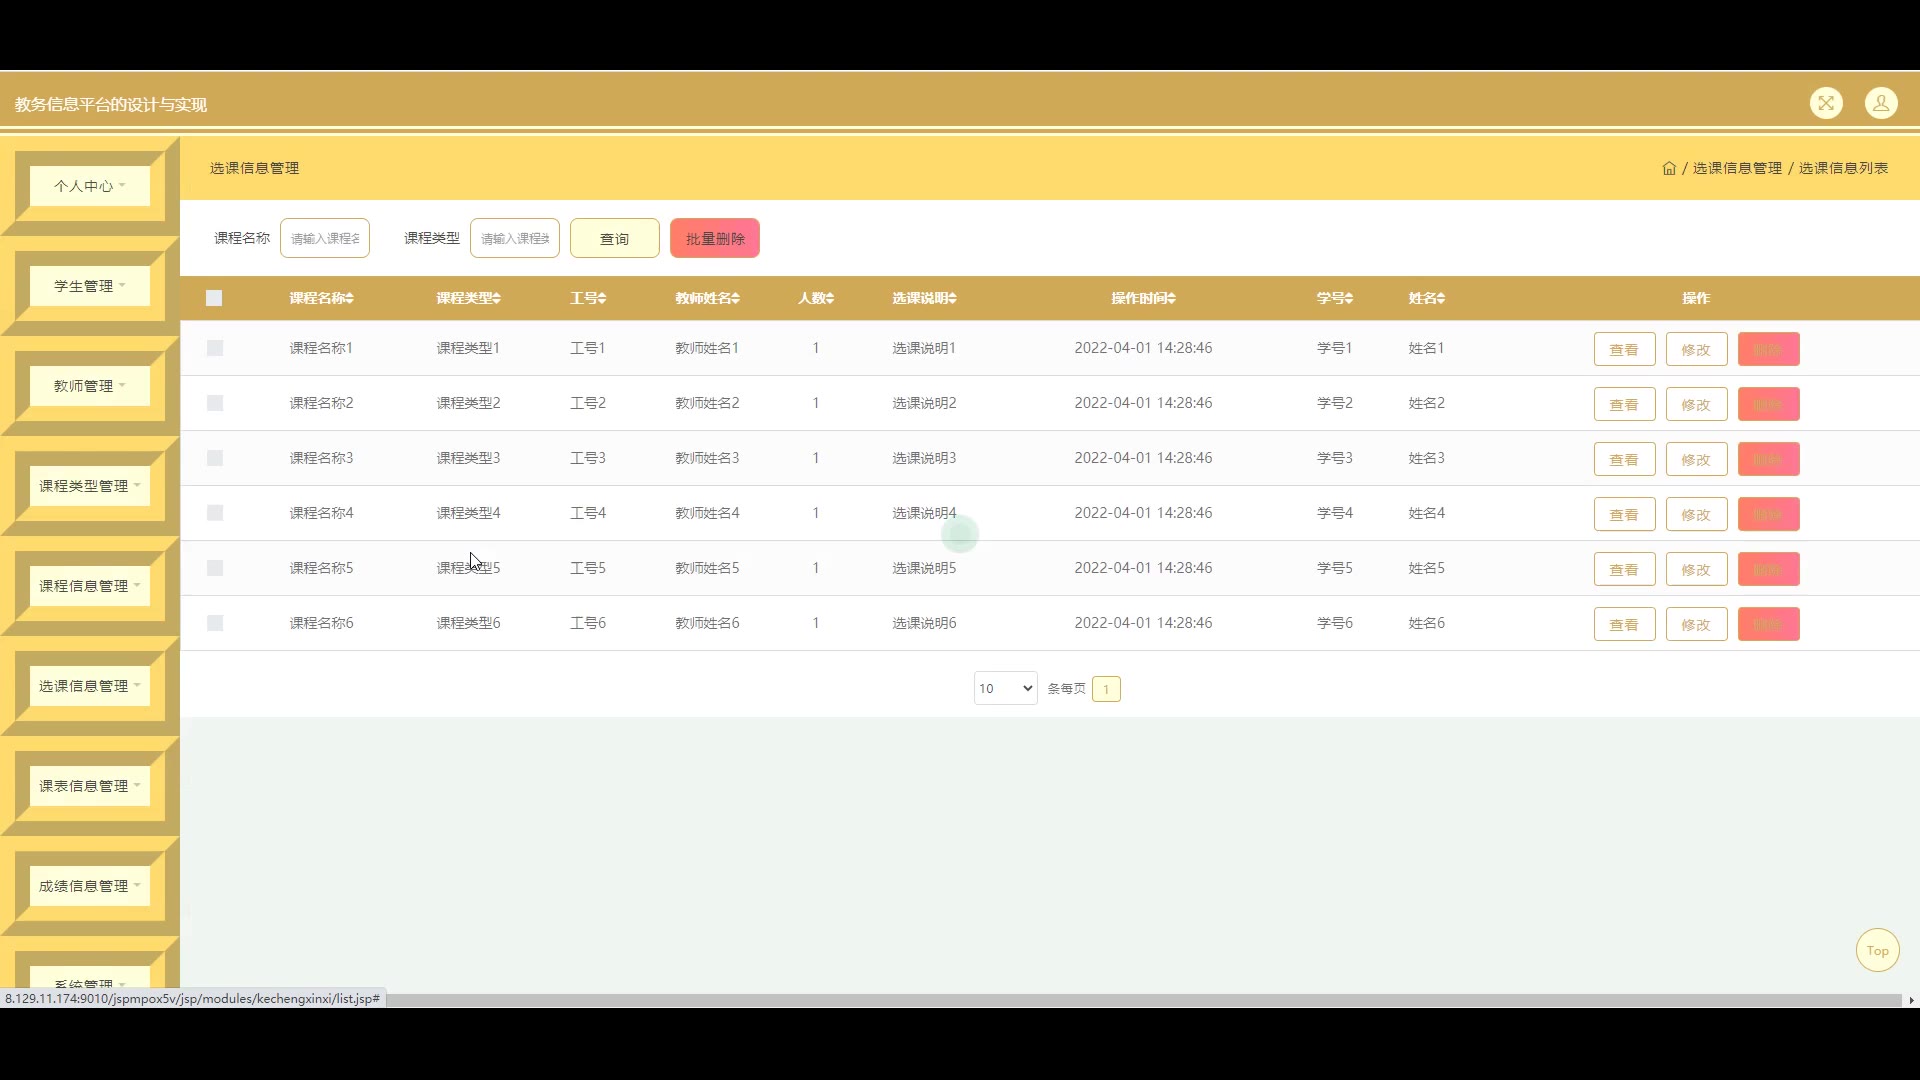Select cell text 选课说明6
Image resolution: width=1920 pixels, height=1080 pixels.
click(x=924, y=623)
